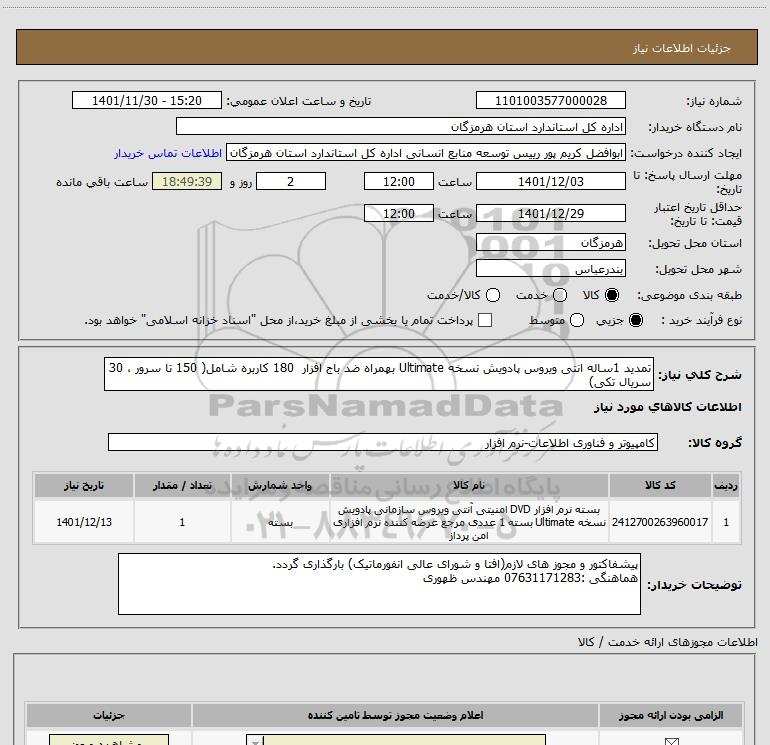Click the delivery province field هرمزگان

550,243
